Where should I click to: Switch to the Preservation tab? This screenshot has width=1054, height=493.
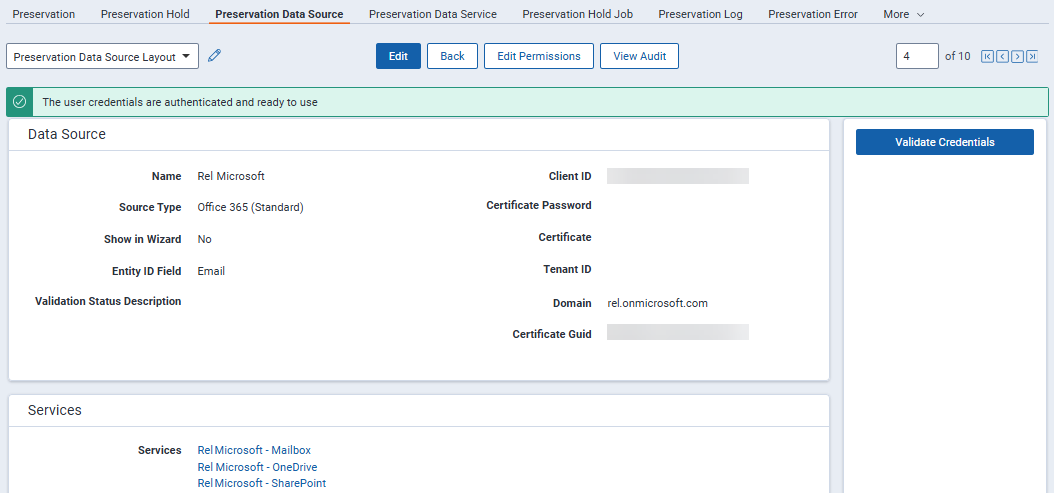pyautogui.click(x=44, y=14)
